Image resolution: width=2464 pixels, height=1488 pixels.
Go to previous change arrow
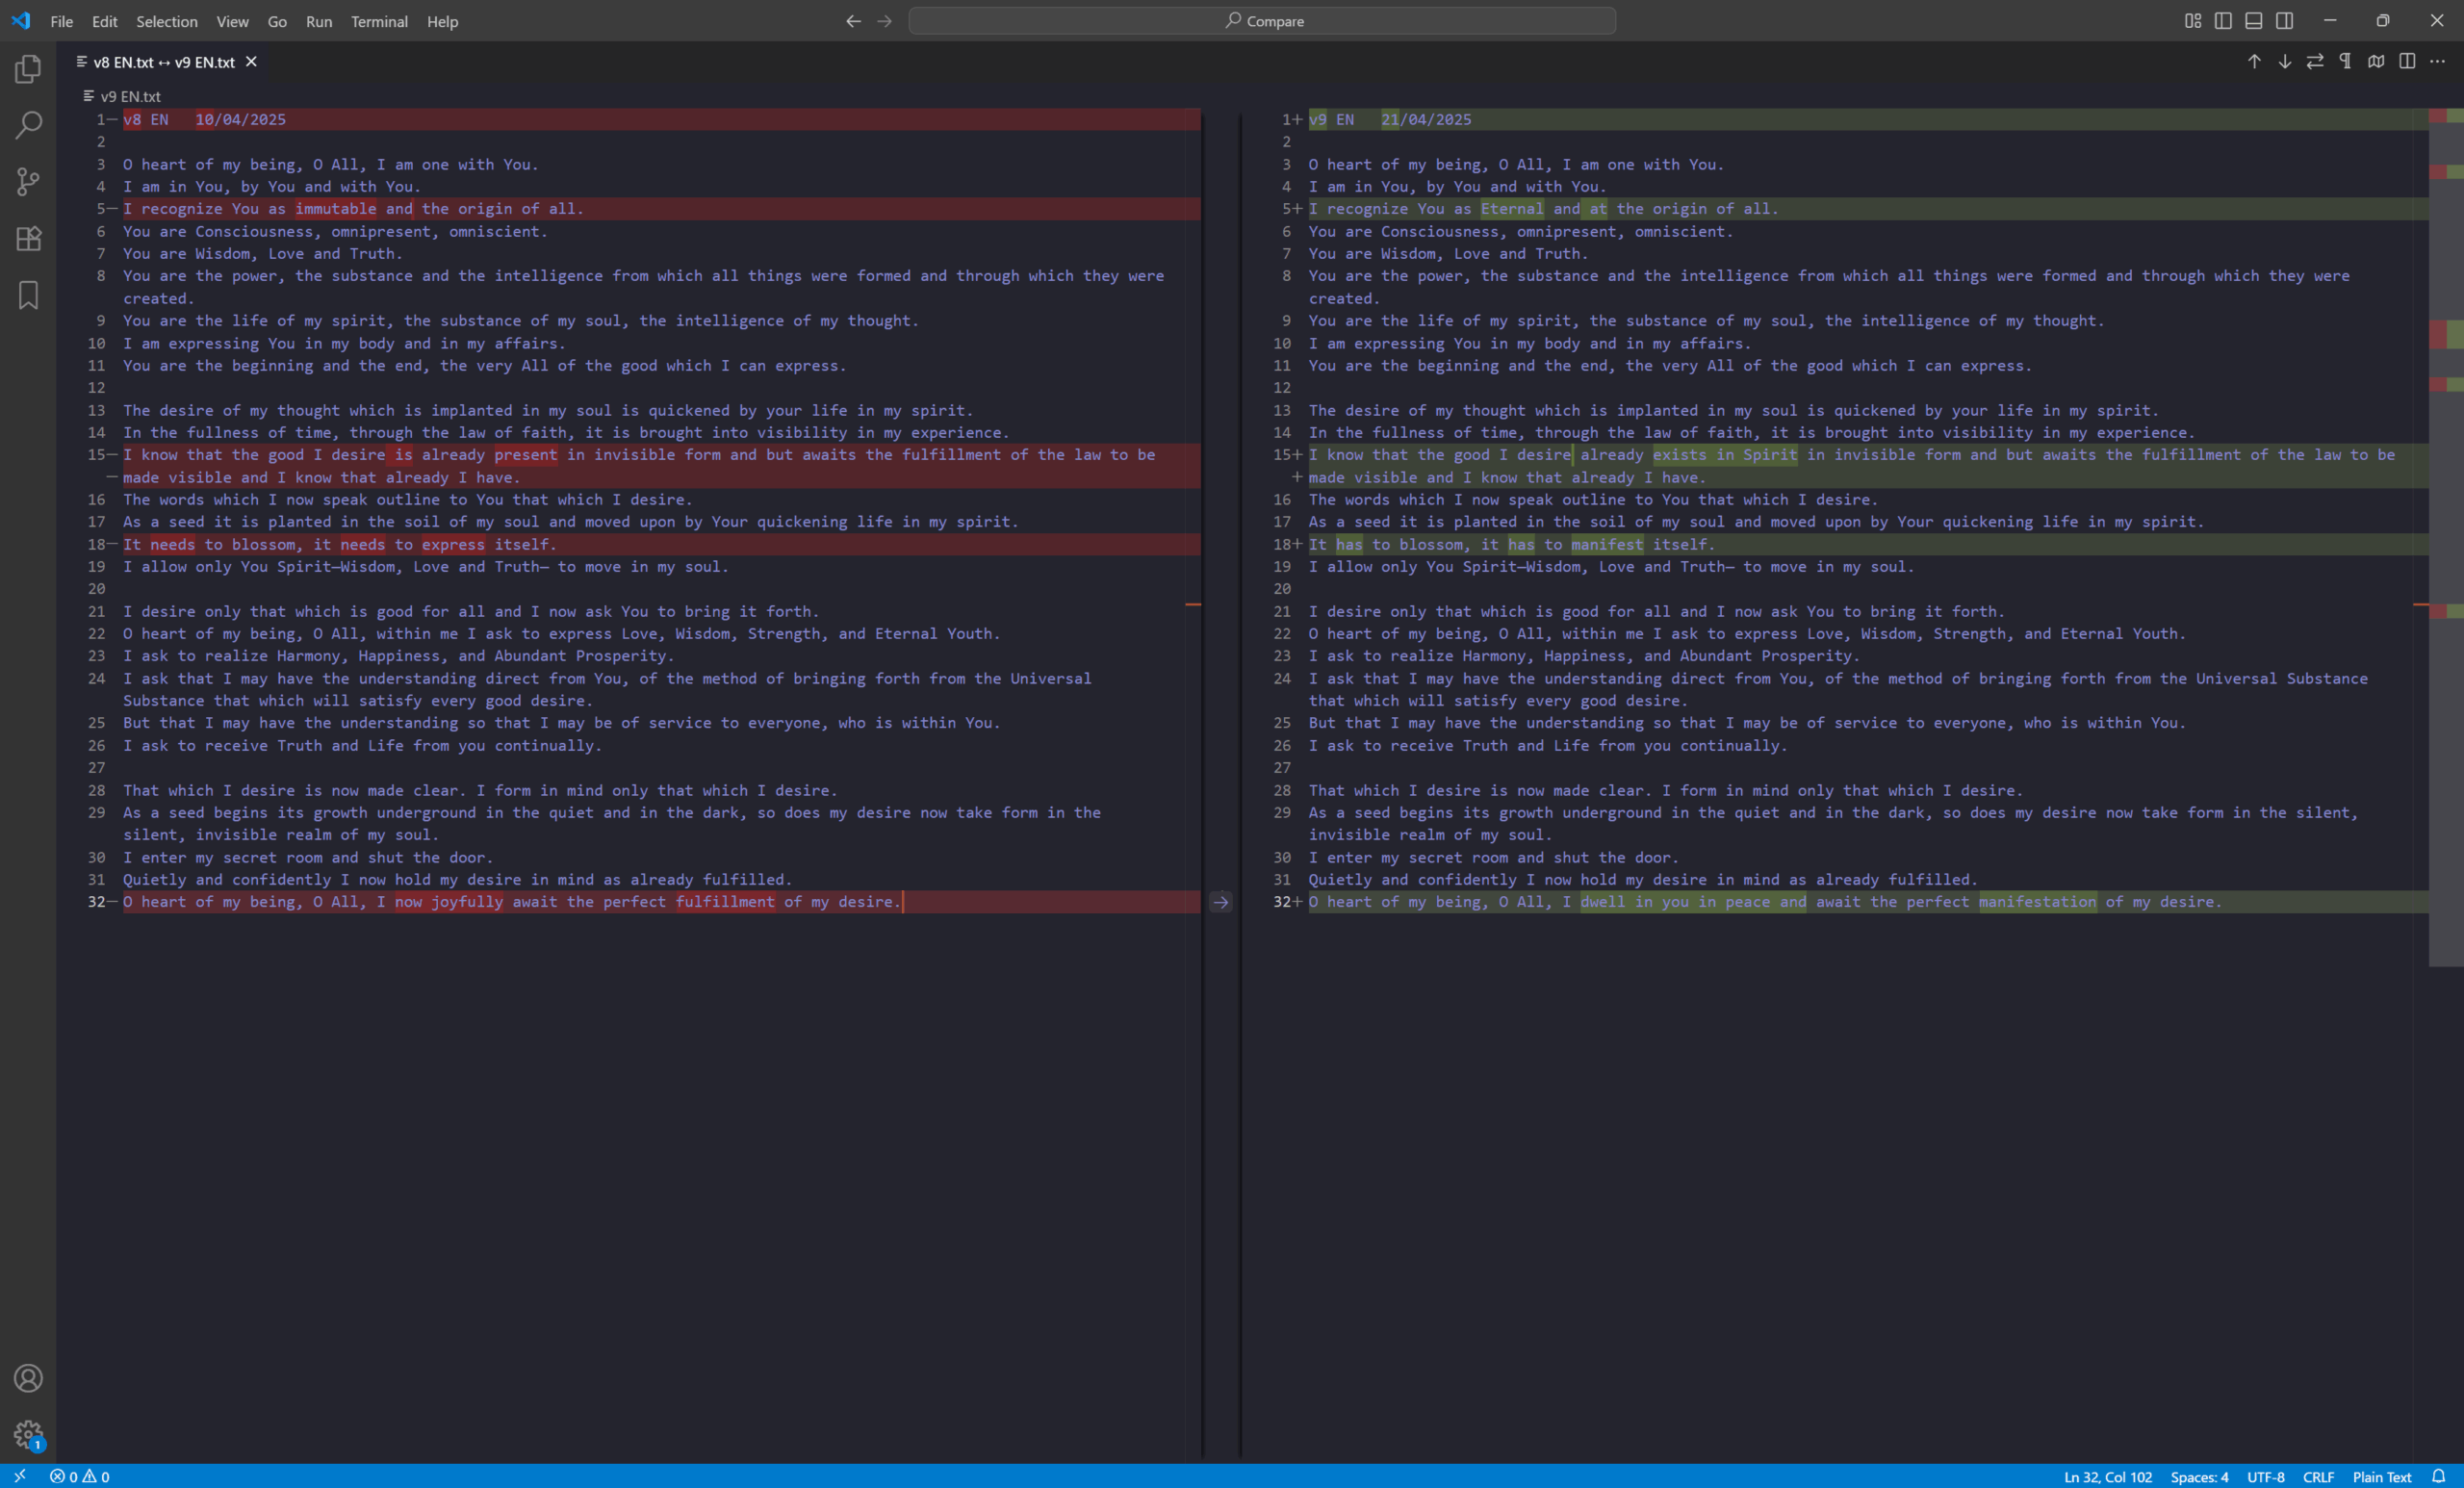pos(2254,62)
